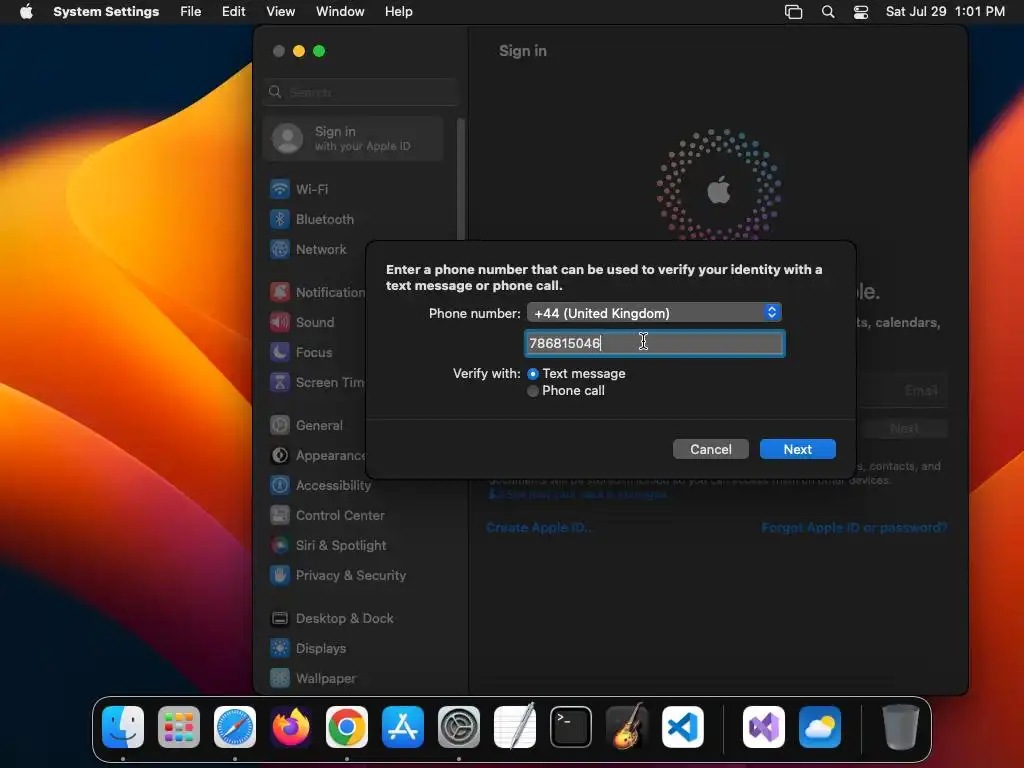
Task: Launch Safari from the Dock
Action: pos(235,727)
